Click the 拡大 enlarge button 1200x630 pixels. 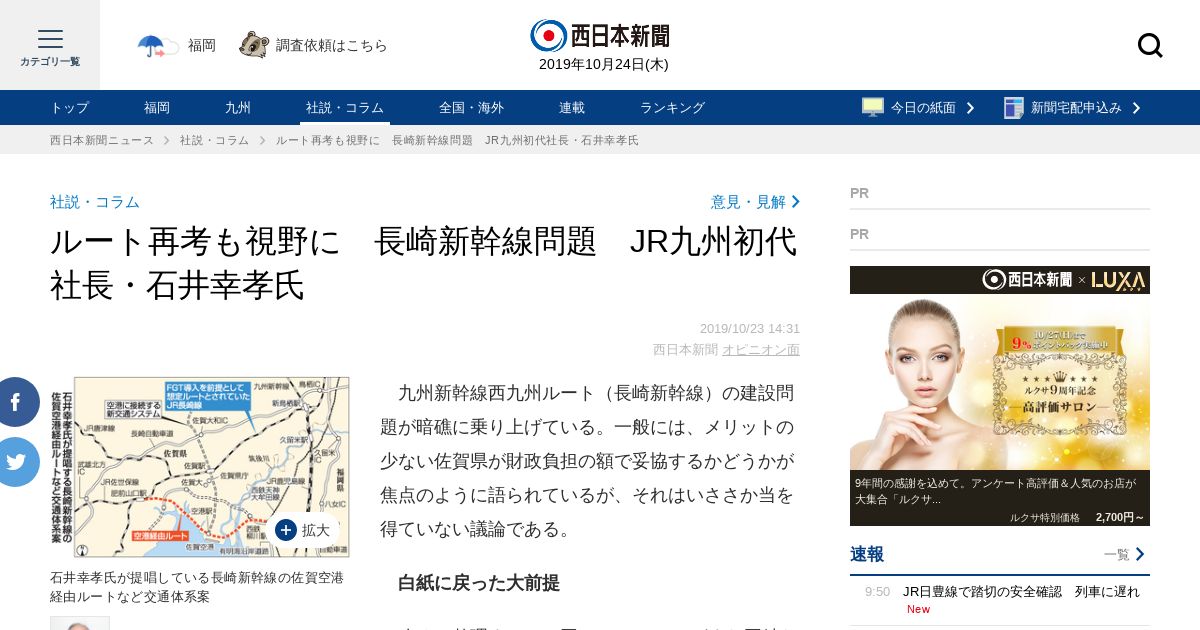(303, 530)
